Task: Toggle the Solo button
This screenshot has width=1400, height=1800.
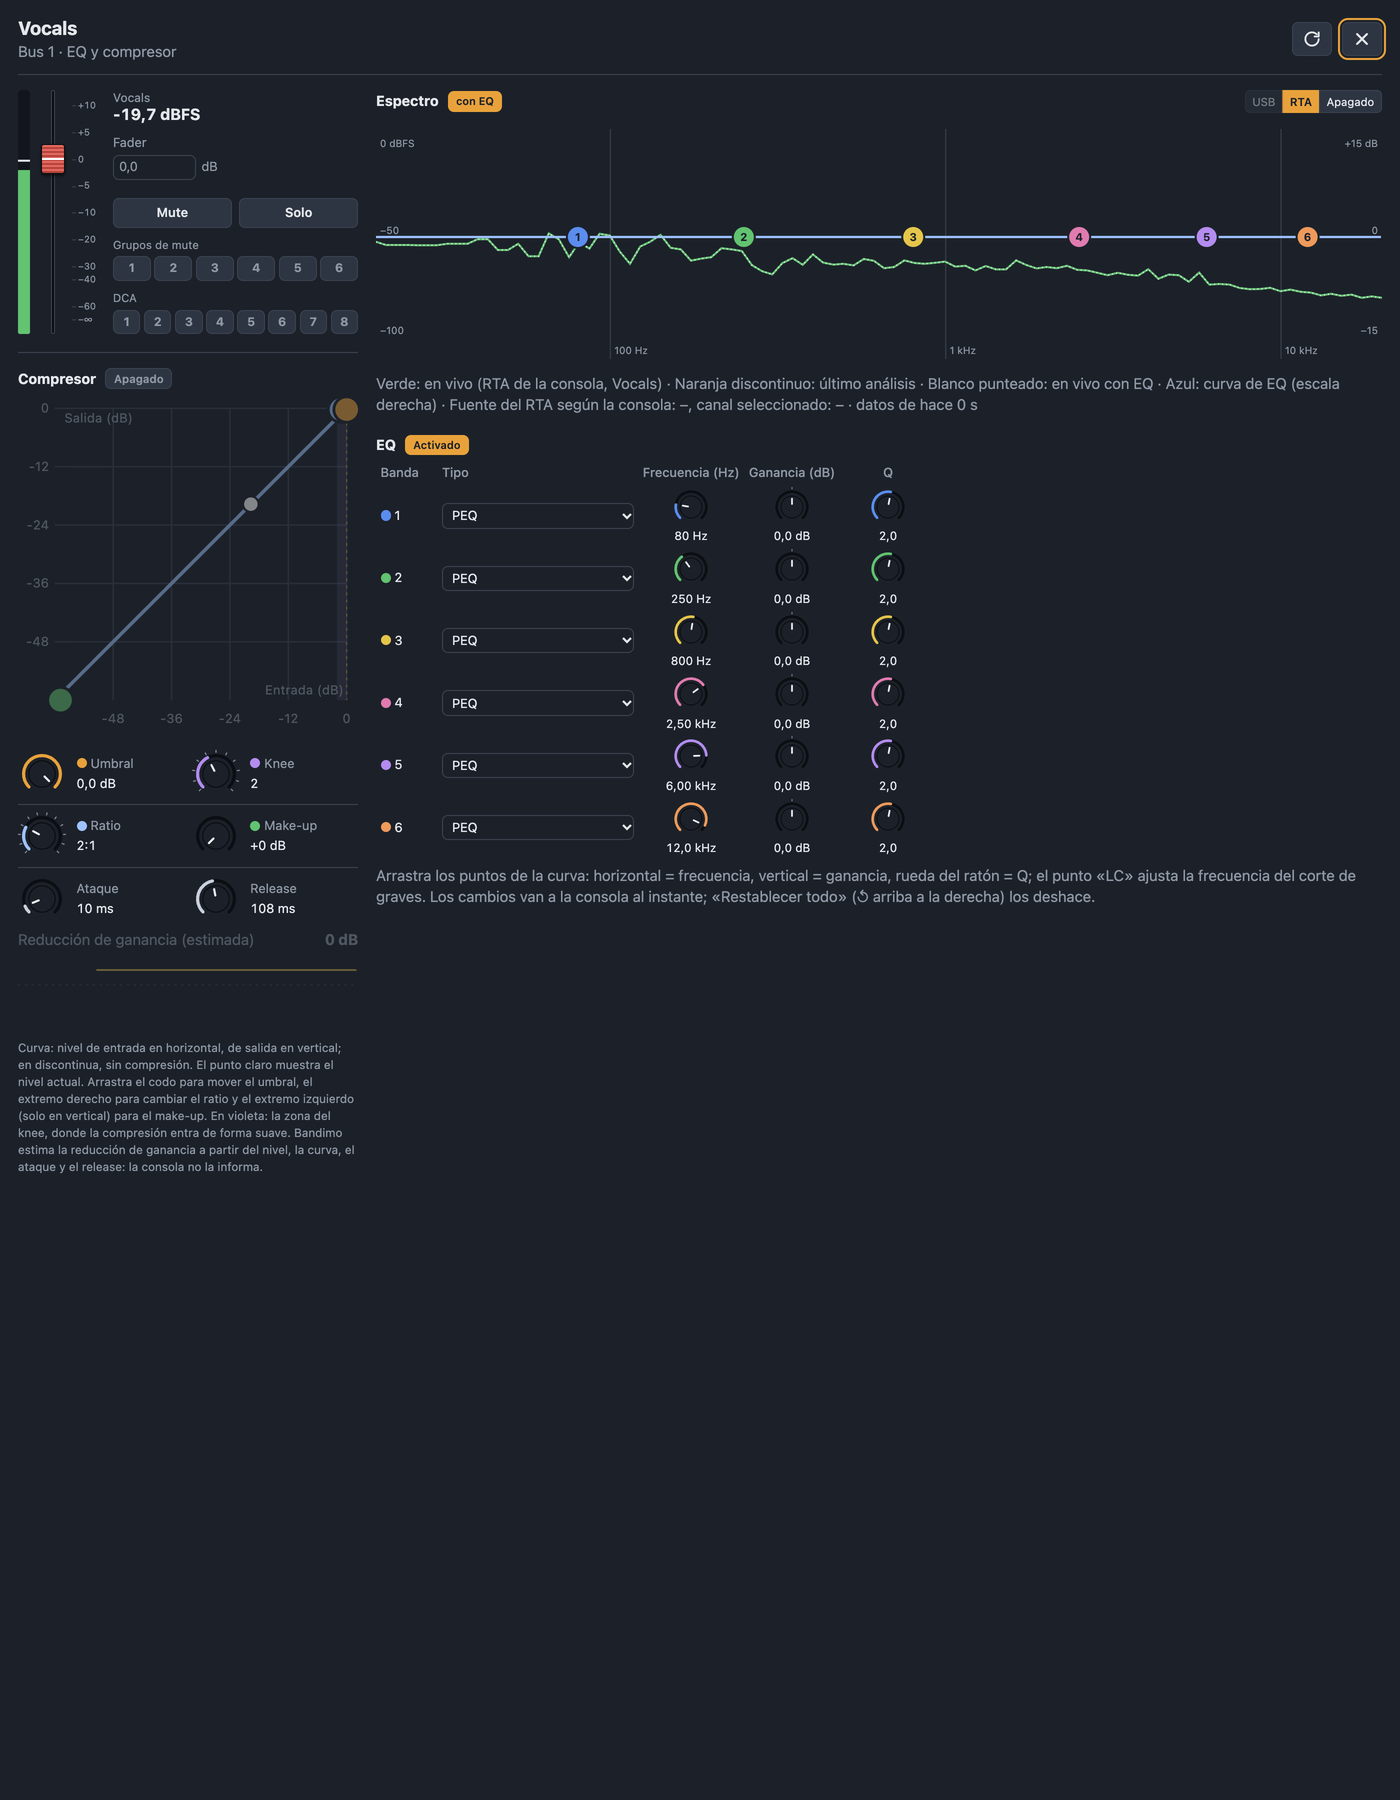Action: [x=298, y=212]
